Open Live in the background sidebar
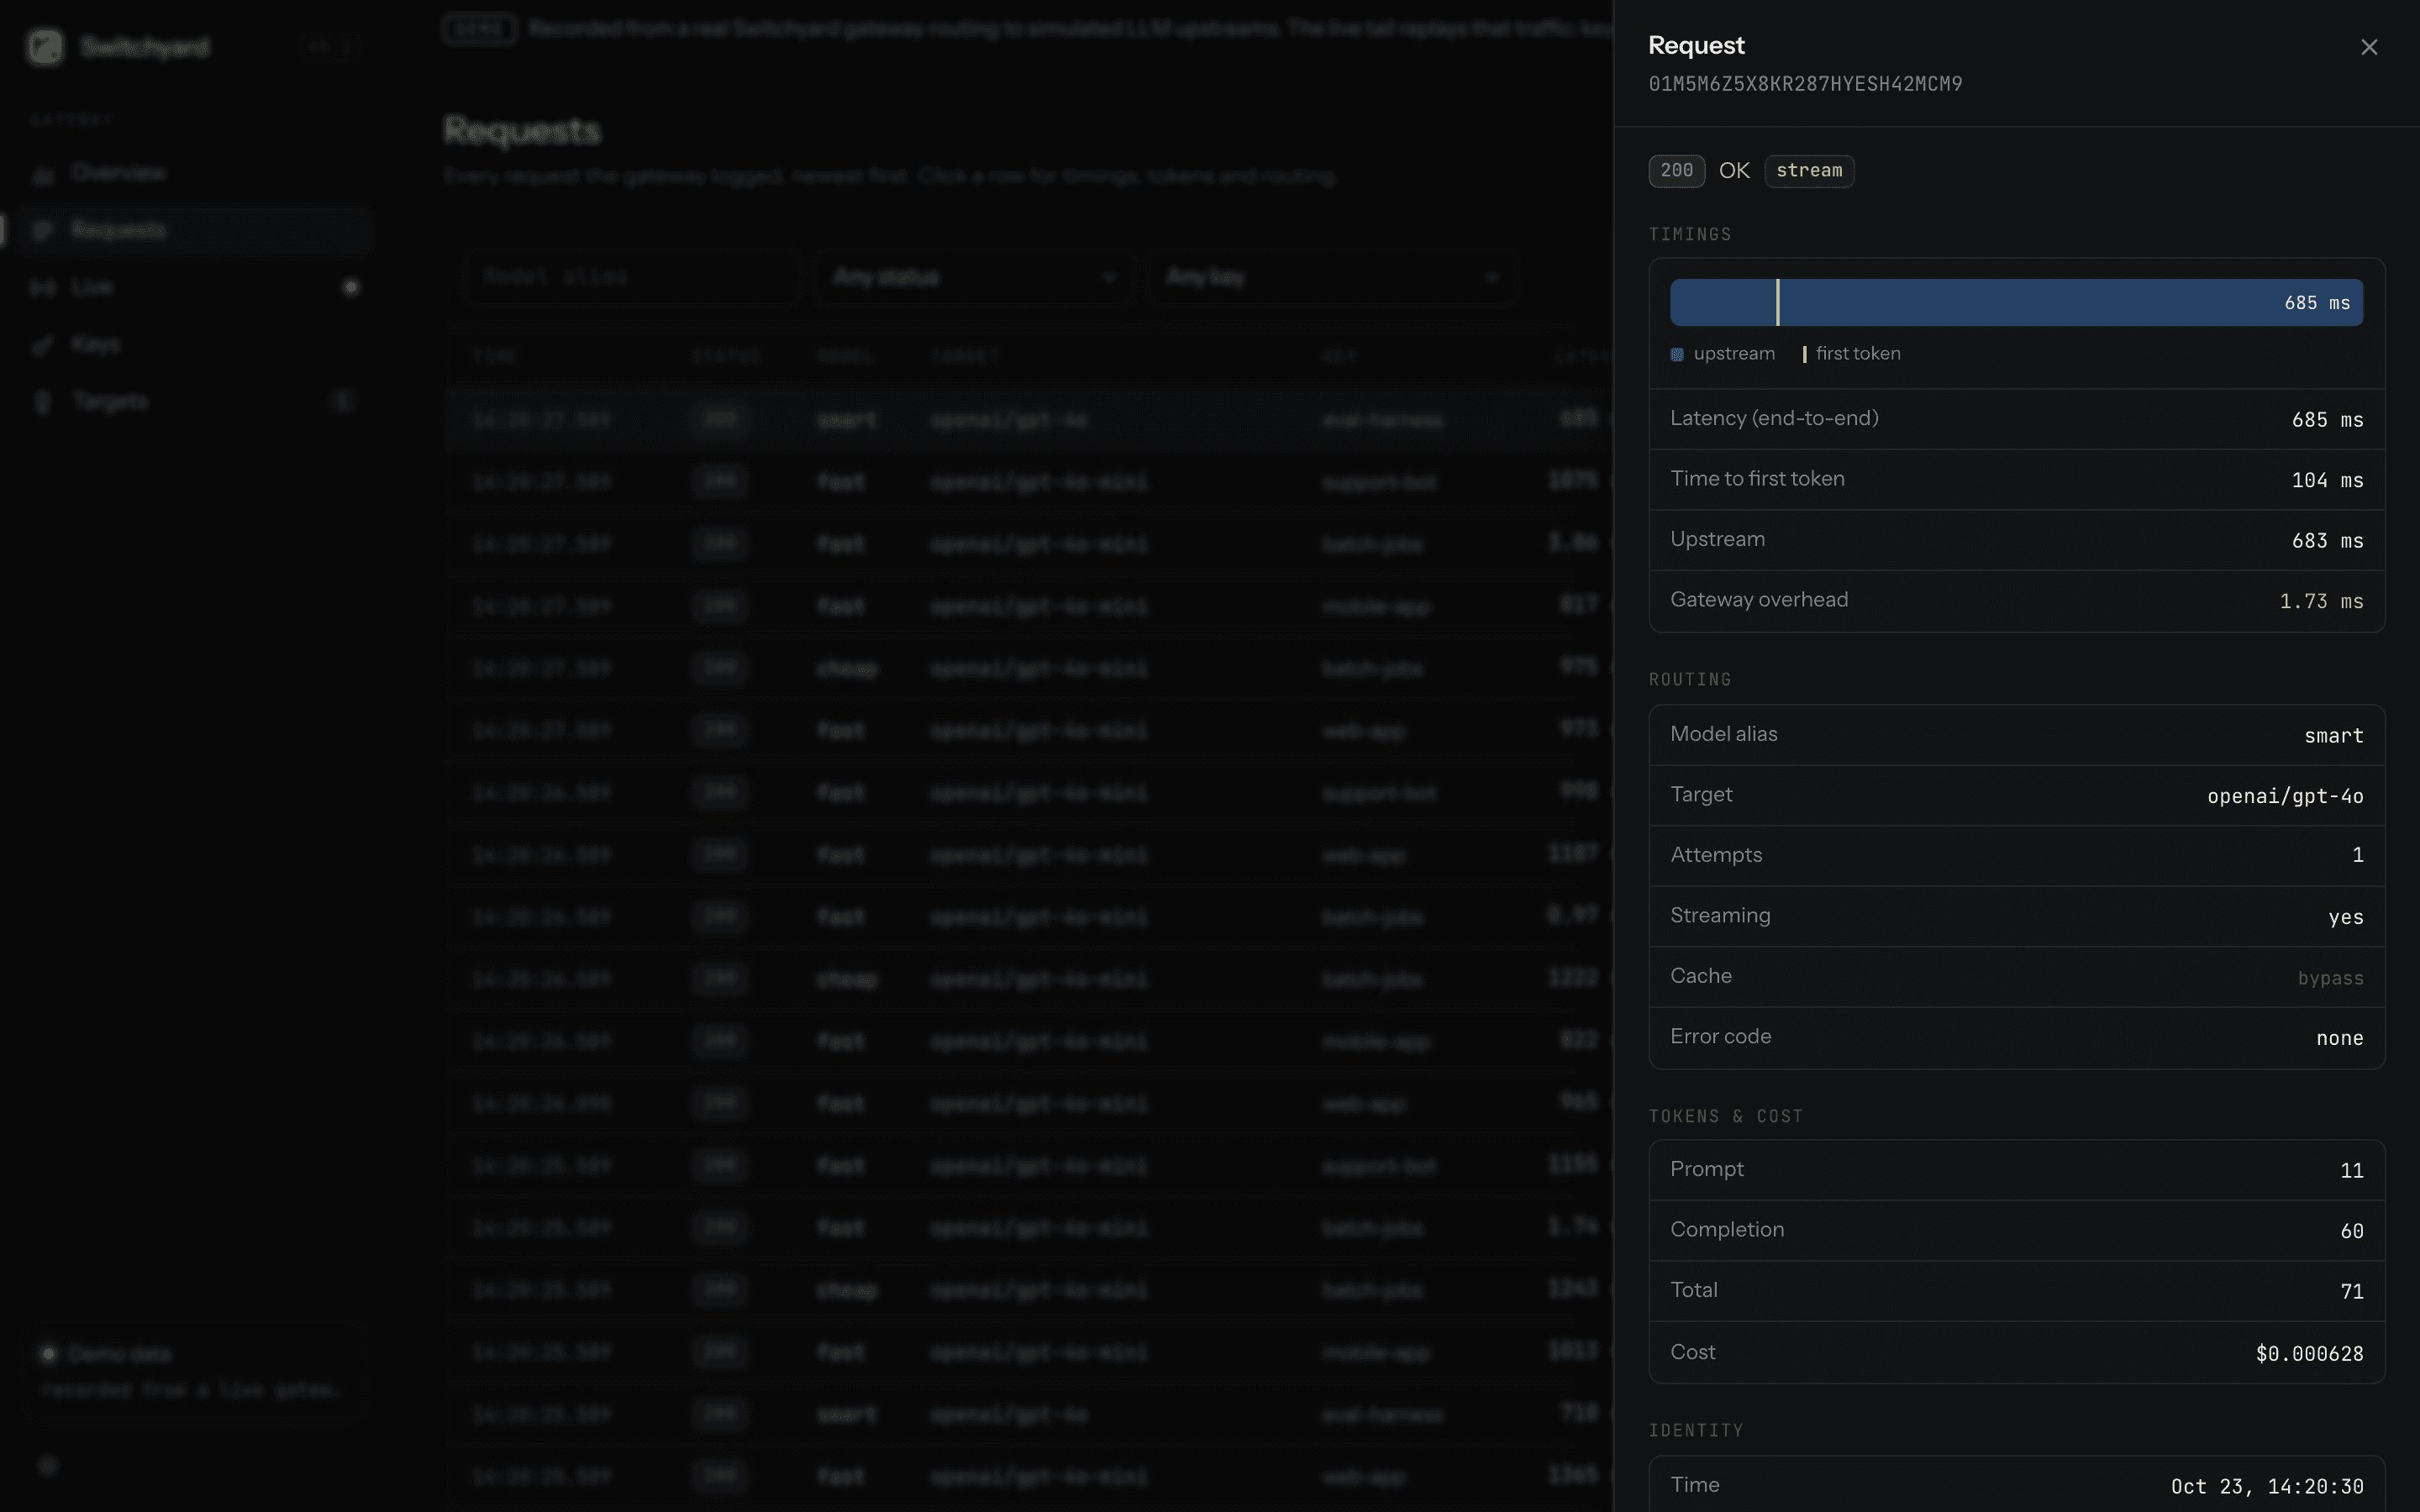 point(196,288)
